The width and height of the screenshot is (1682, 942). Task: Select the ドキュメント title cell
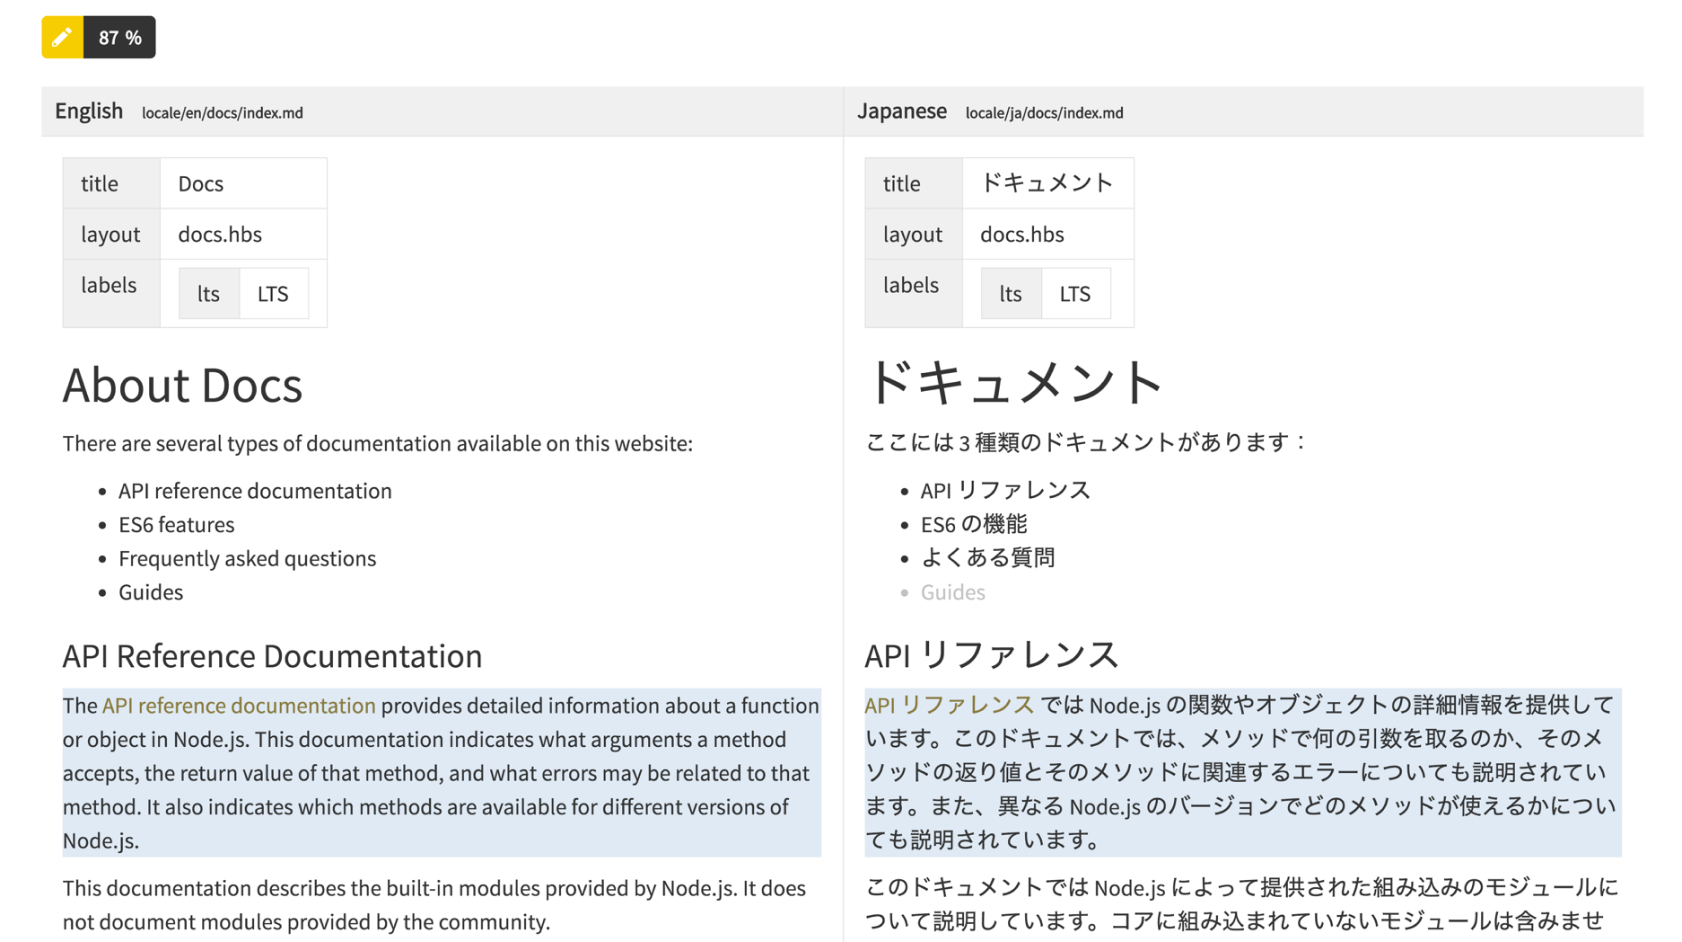[x=1047, y=183]
